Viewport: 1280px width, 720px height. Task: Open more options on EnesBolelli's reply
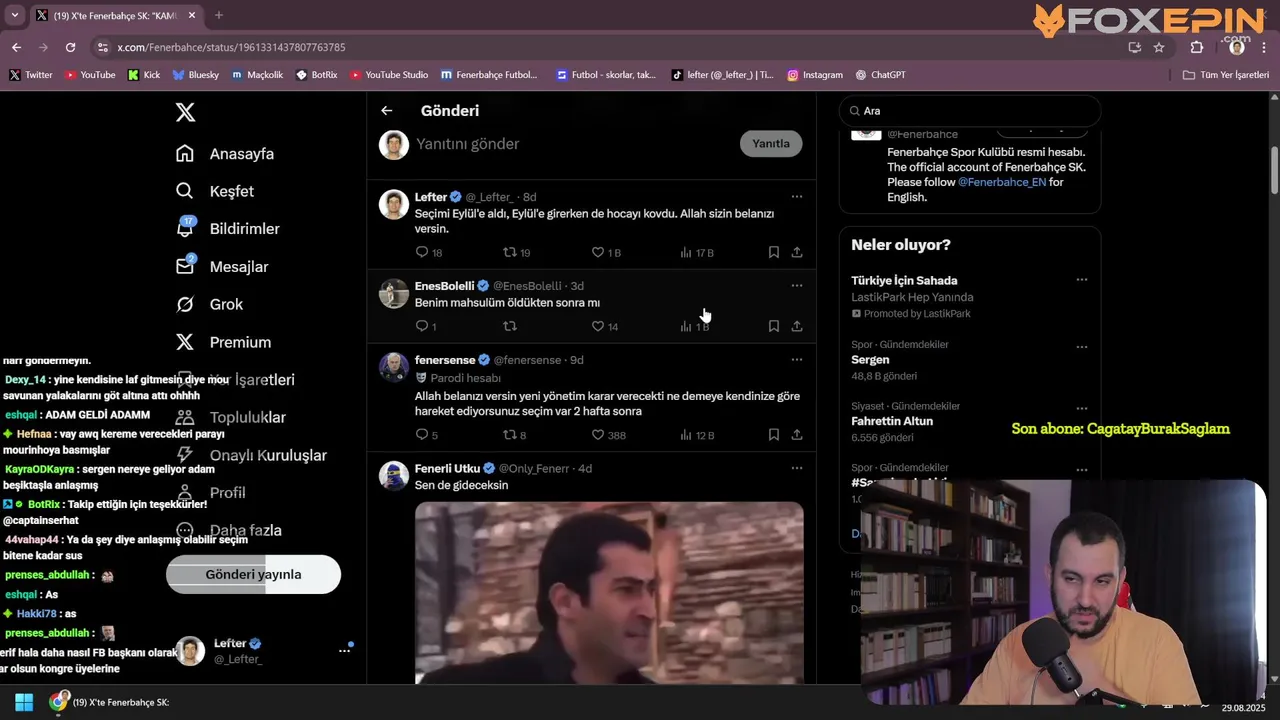[x=797, y=286]
